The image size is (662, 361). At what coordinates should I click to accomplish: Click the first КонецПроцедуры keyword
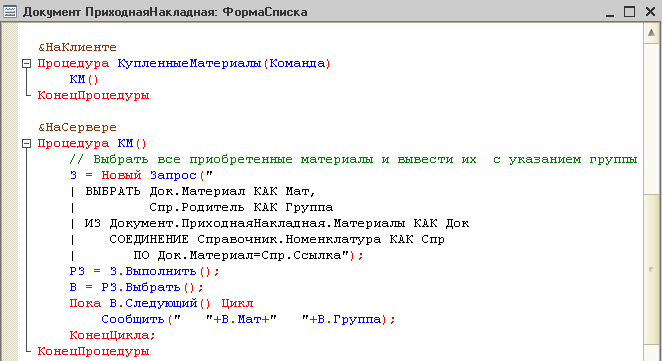[x=93, y=95]
